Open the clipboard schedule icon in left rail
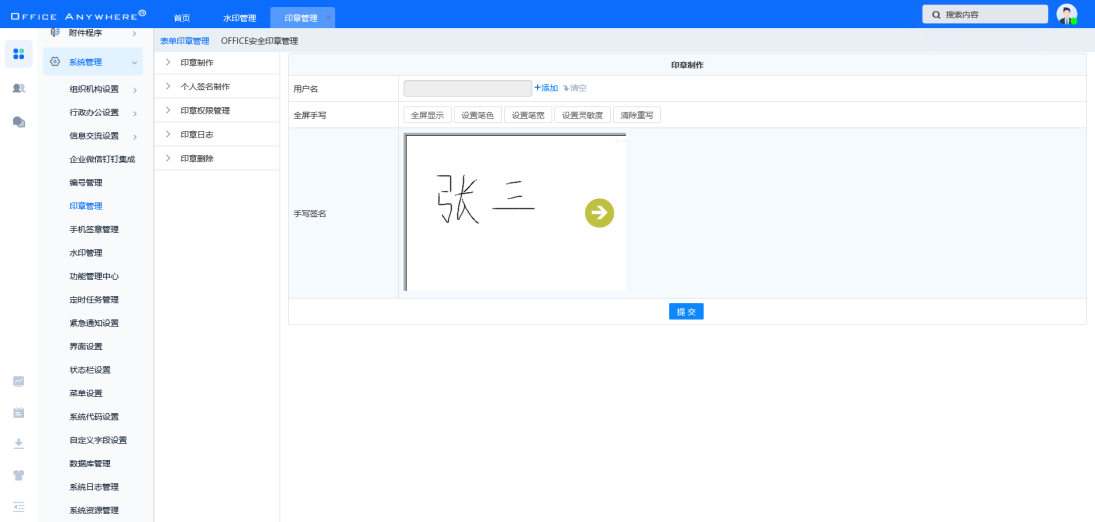1095x522 pixels. click(x=18, y=412)
